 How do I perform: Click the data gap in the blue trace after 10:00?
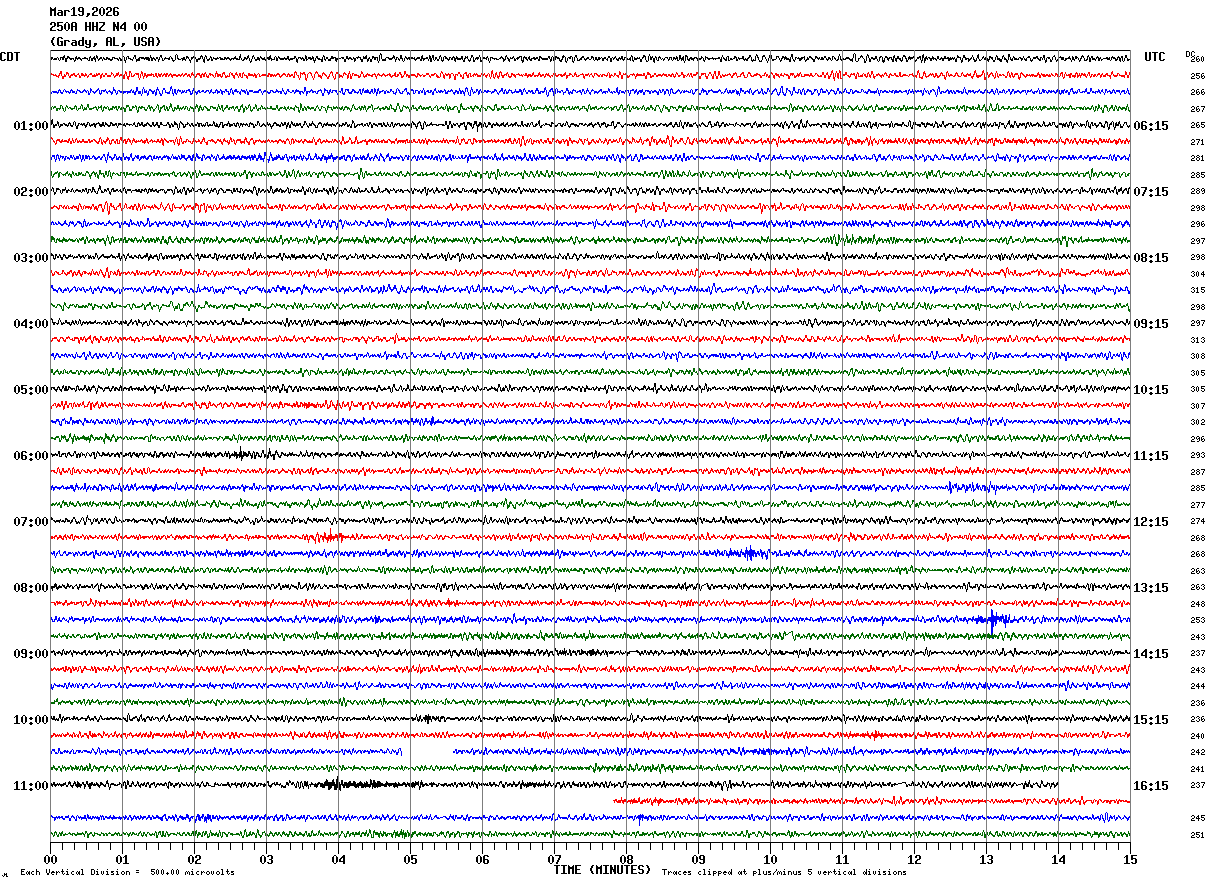427,751
